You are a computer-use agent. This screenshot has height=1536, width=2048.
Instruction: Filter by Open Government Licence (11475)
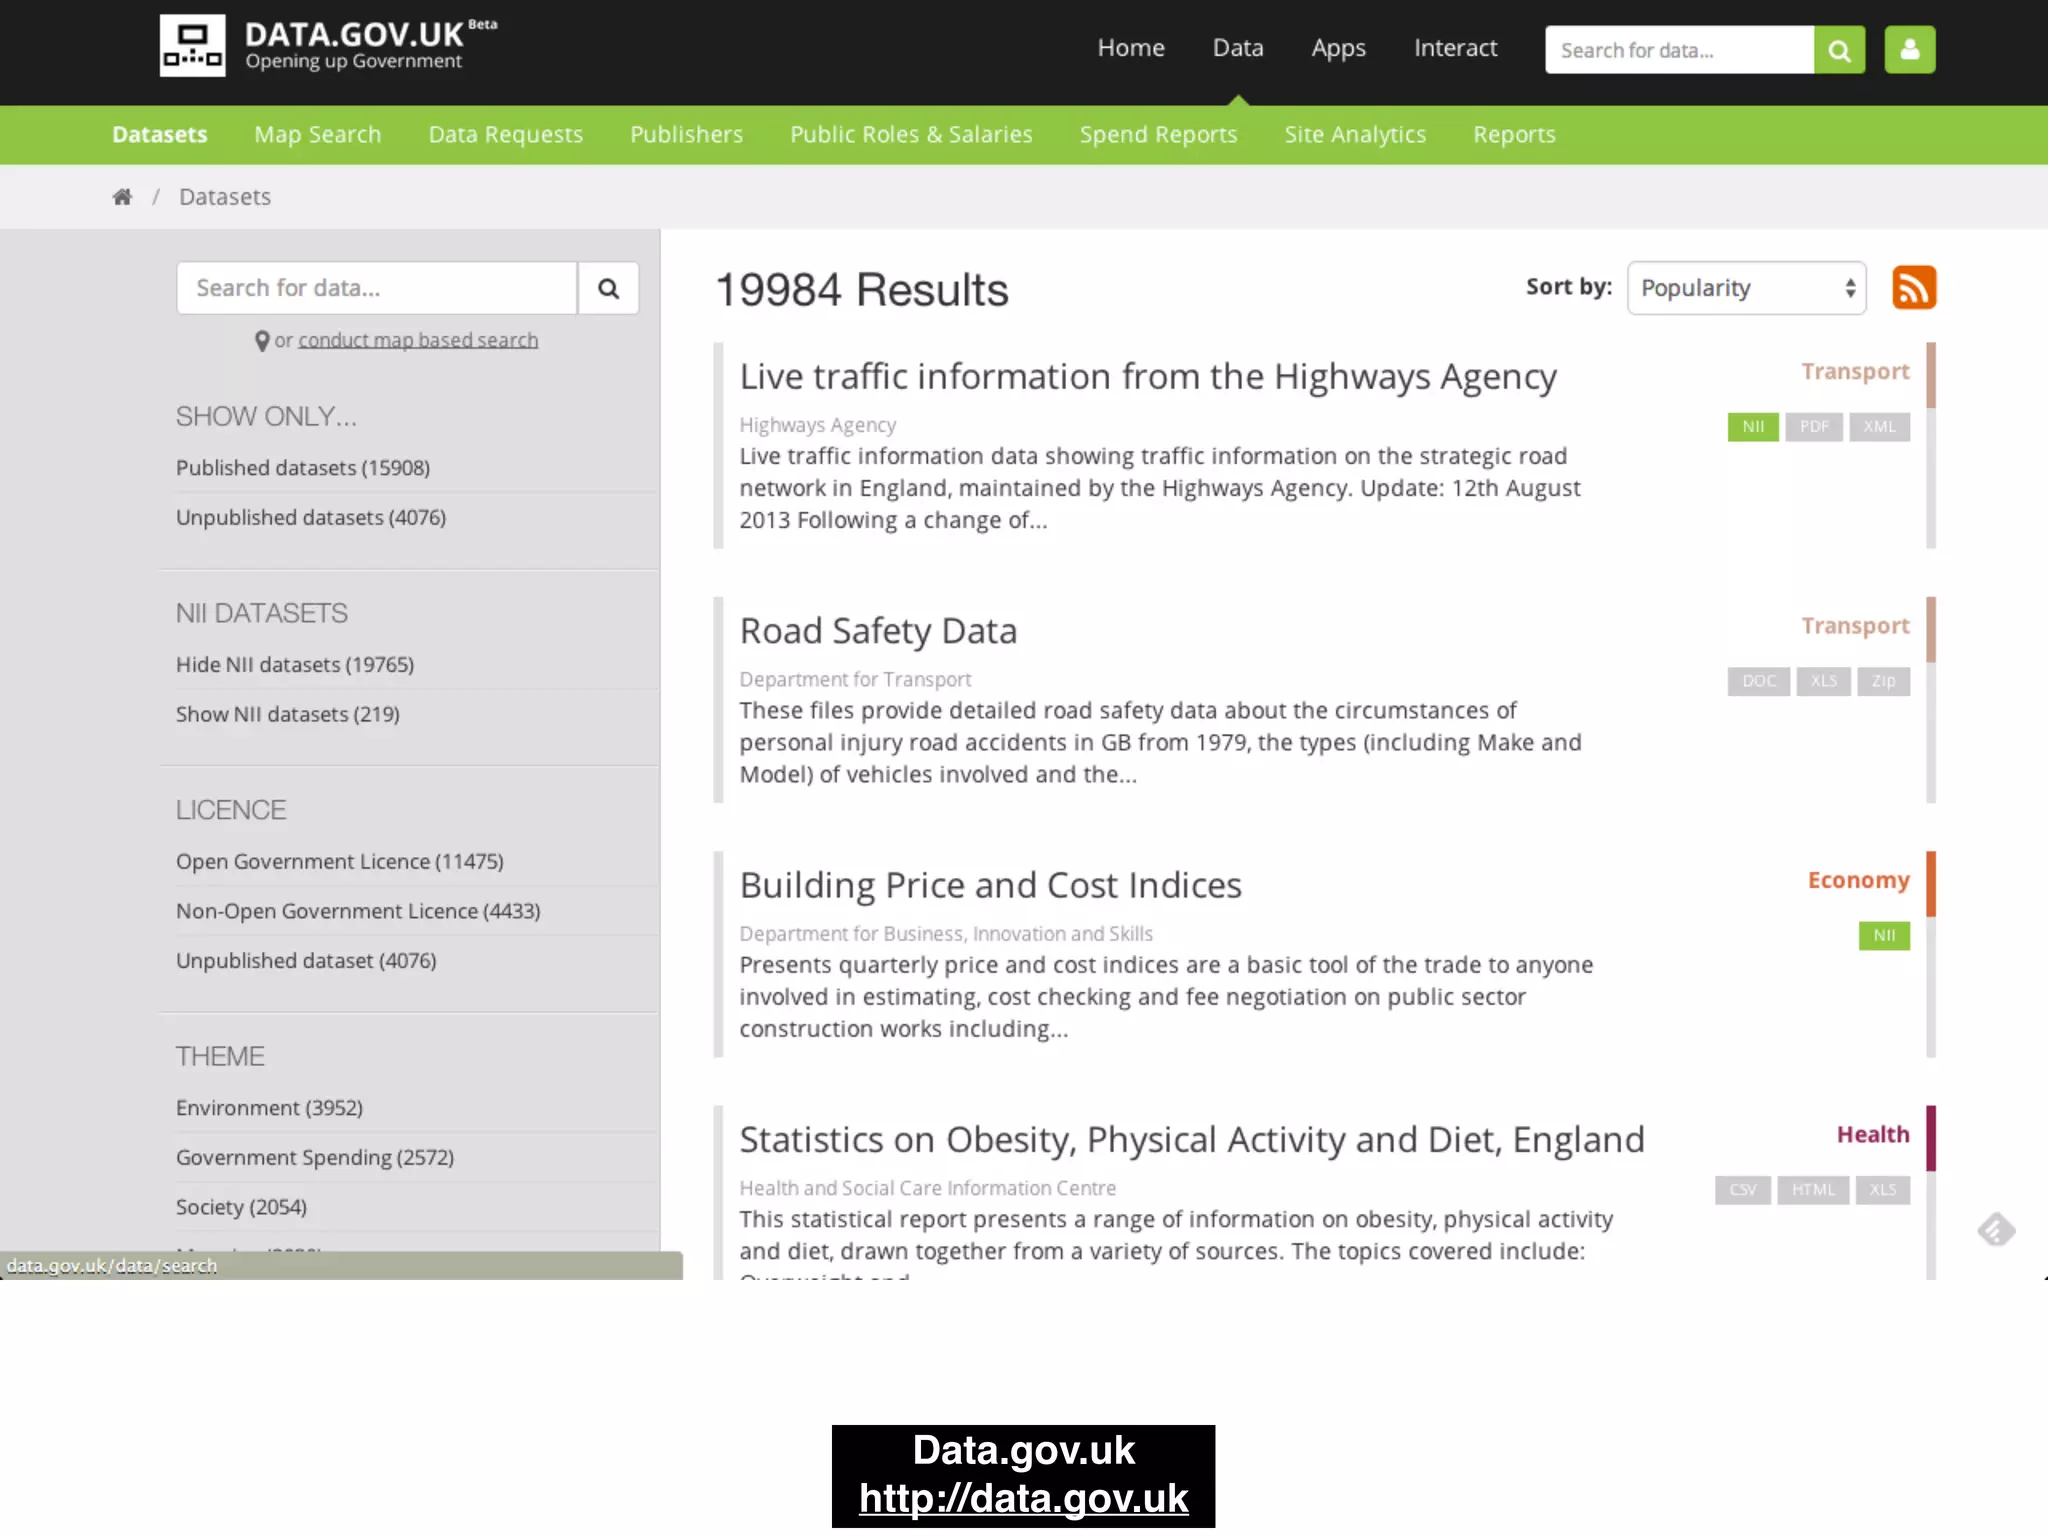(340, 862)
